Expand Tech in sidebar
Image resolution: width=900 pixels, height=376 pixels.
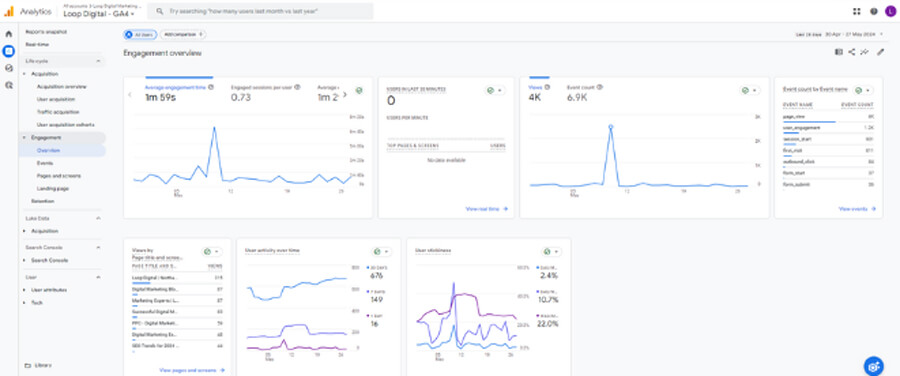(x=24, y=303)
